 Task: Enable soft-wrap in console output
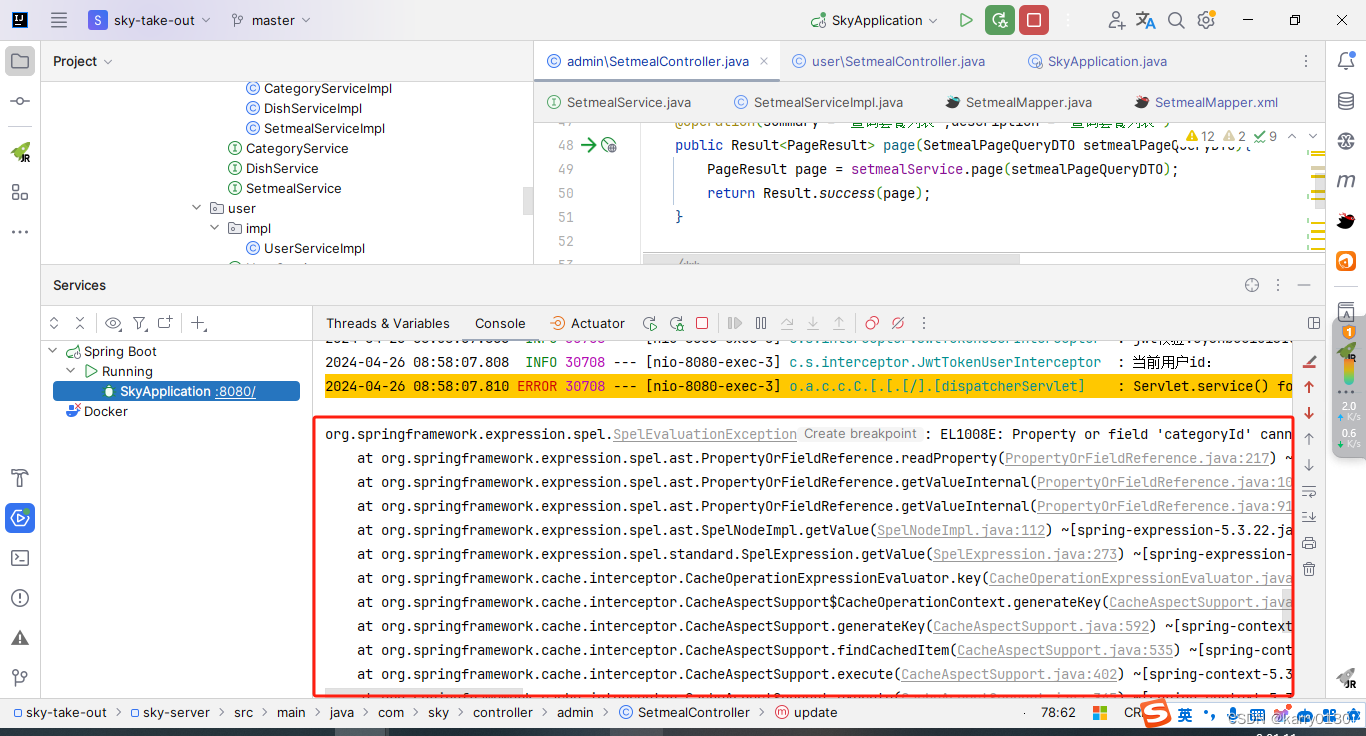point(1309,491)
